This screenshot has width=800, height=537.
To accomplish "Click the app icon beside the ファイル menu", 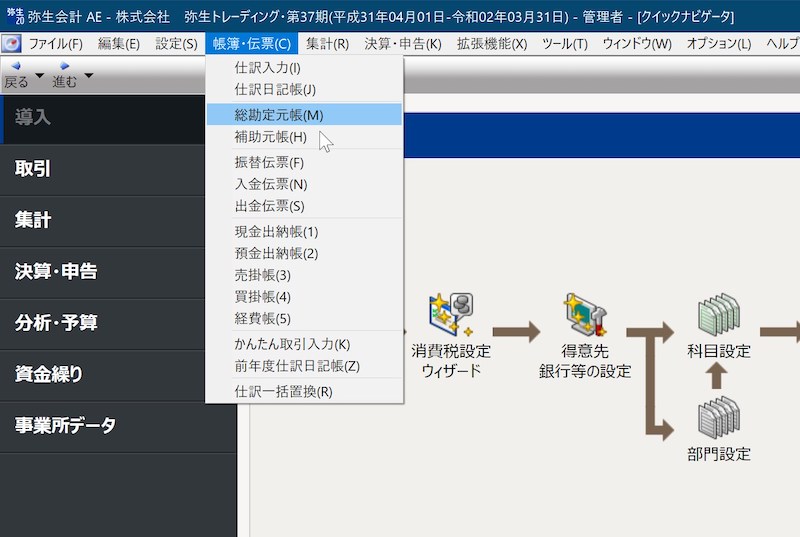I will tap(11, 43).
